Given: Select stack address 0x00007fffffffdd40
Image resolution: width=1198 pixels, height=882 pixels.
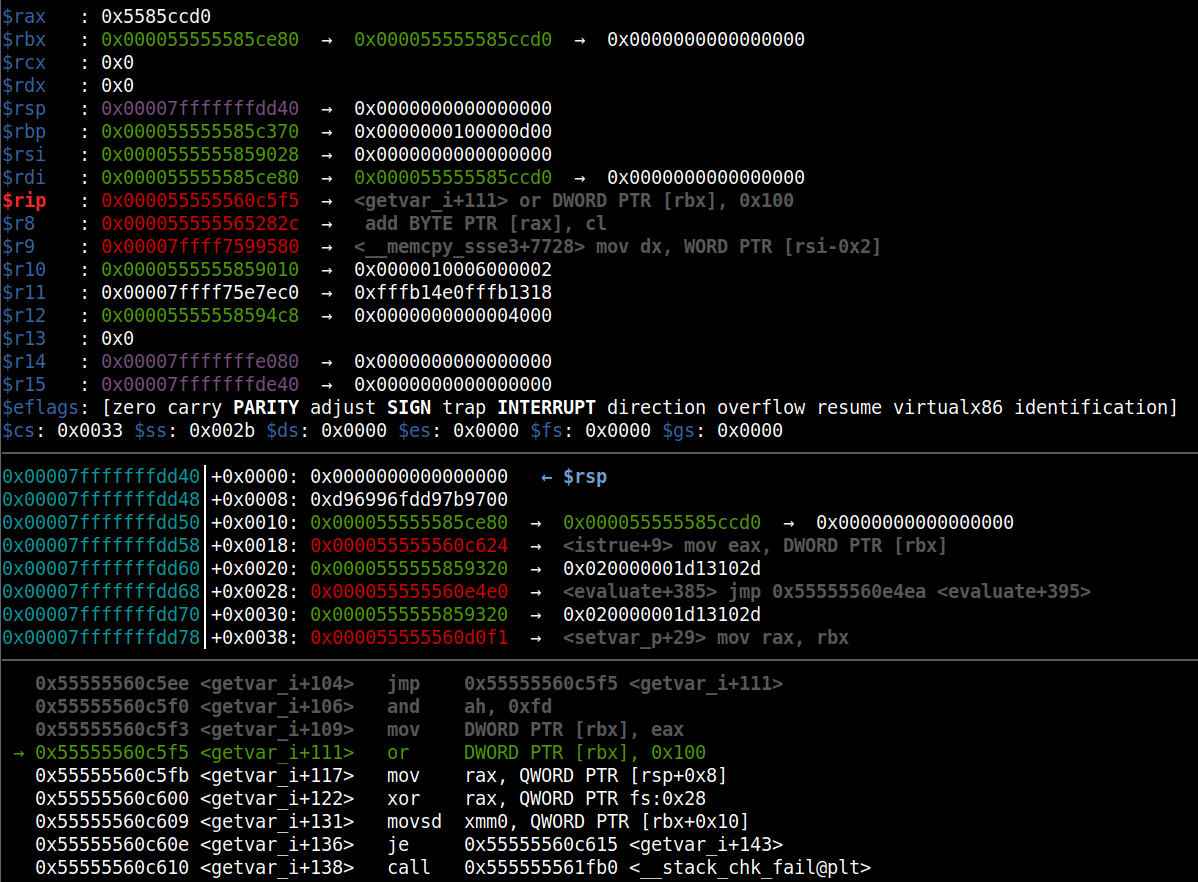Looking at the screenshot, I should pos(101,476).
